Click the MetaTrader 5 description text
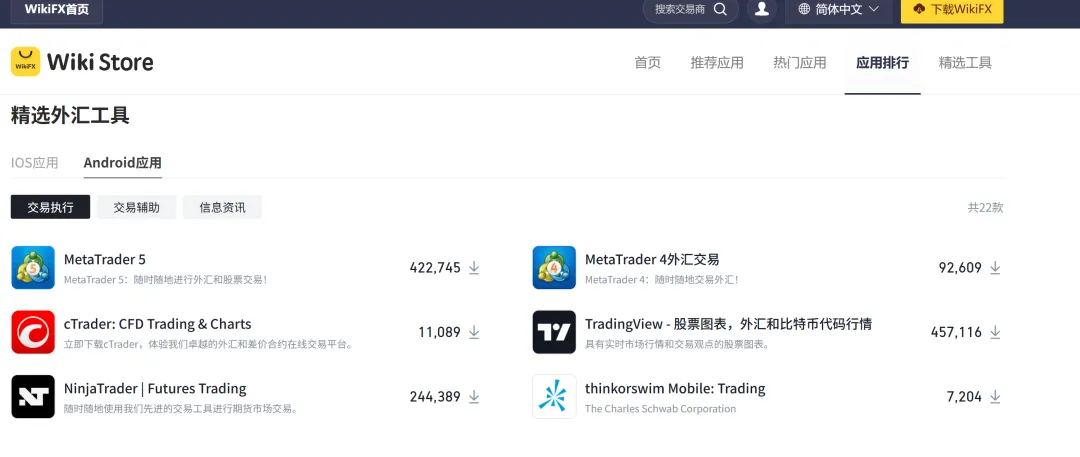Screen dimensions: 1080x457 pyautogui.click(x=165, y=280)
